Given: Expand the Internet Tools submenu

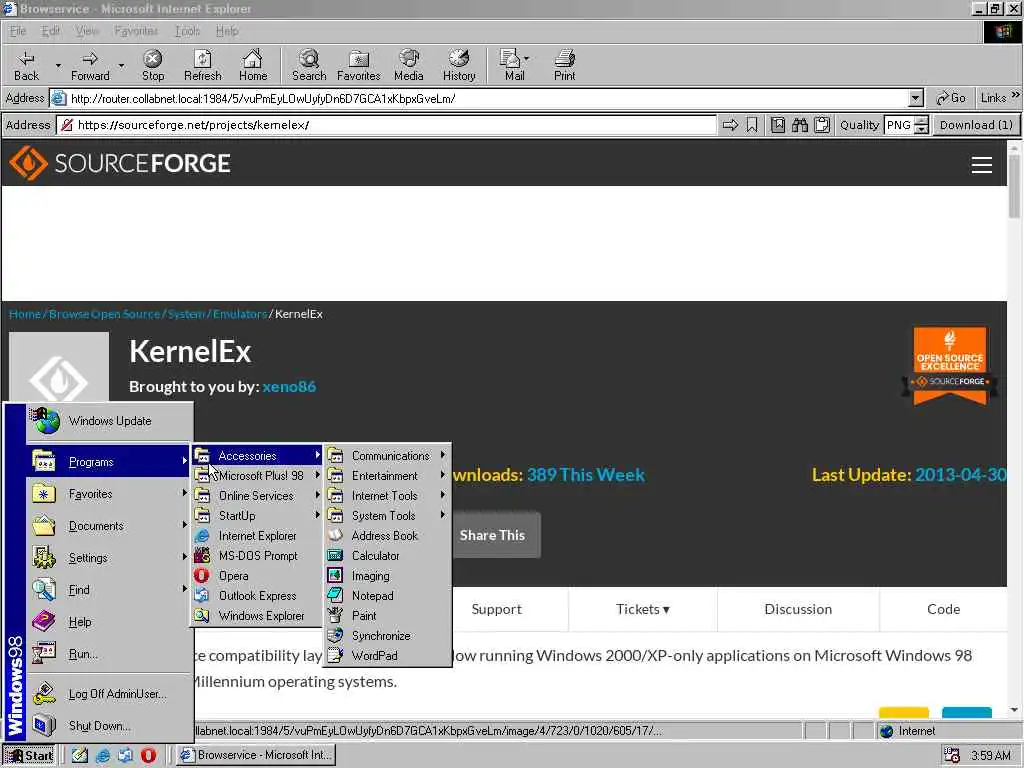Looking at the screenshot, I should 389,496.
